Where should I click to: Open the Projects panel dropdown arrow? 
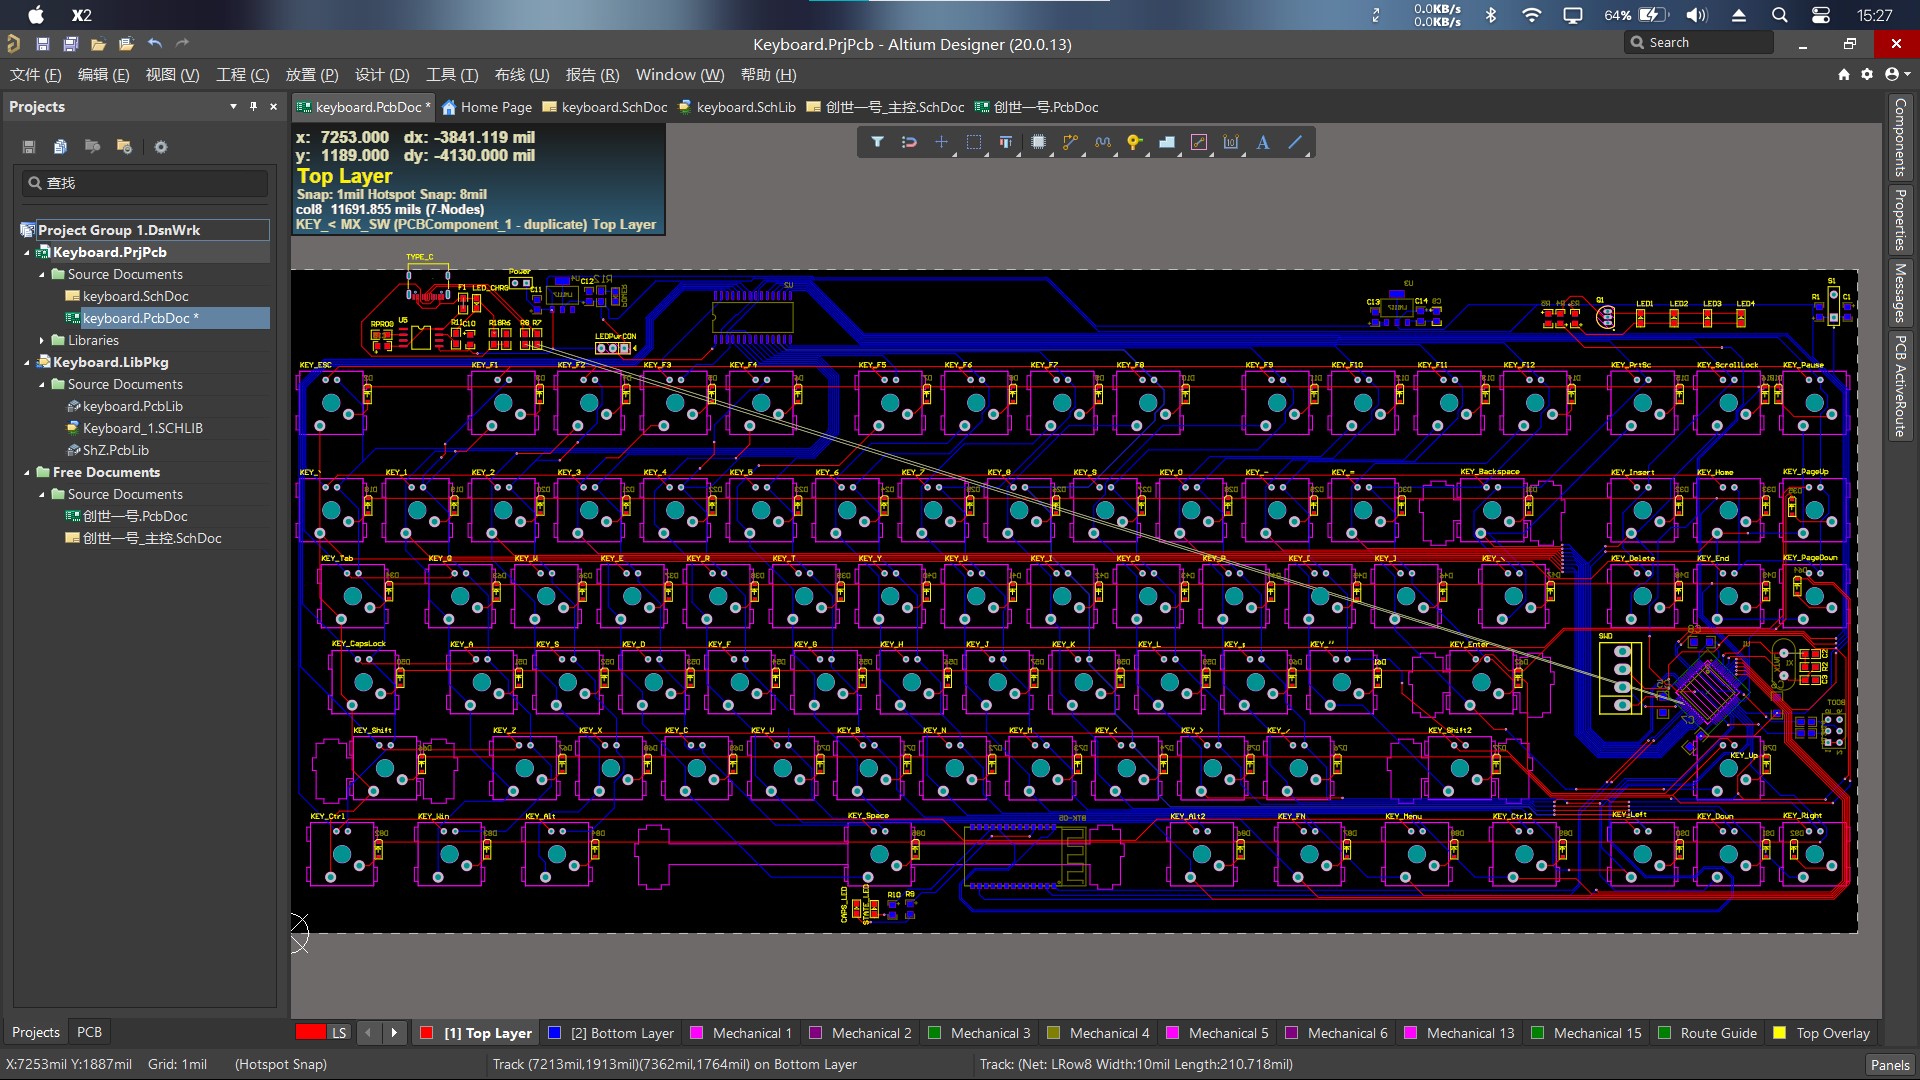tap(233, 106)
